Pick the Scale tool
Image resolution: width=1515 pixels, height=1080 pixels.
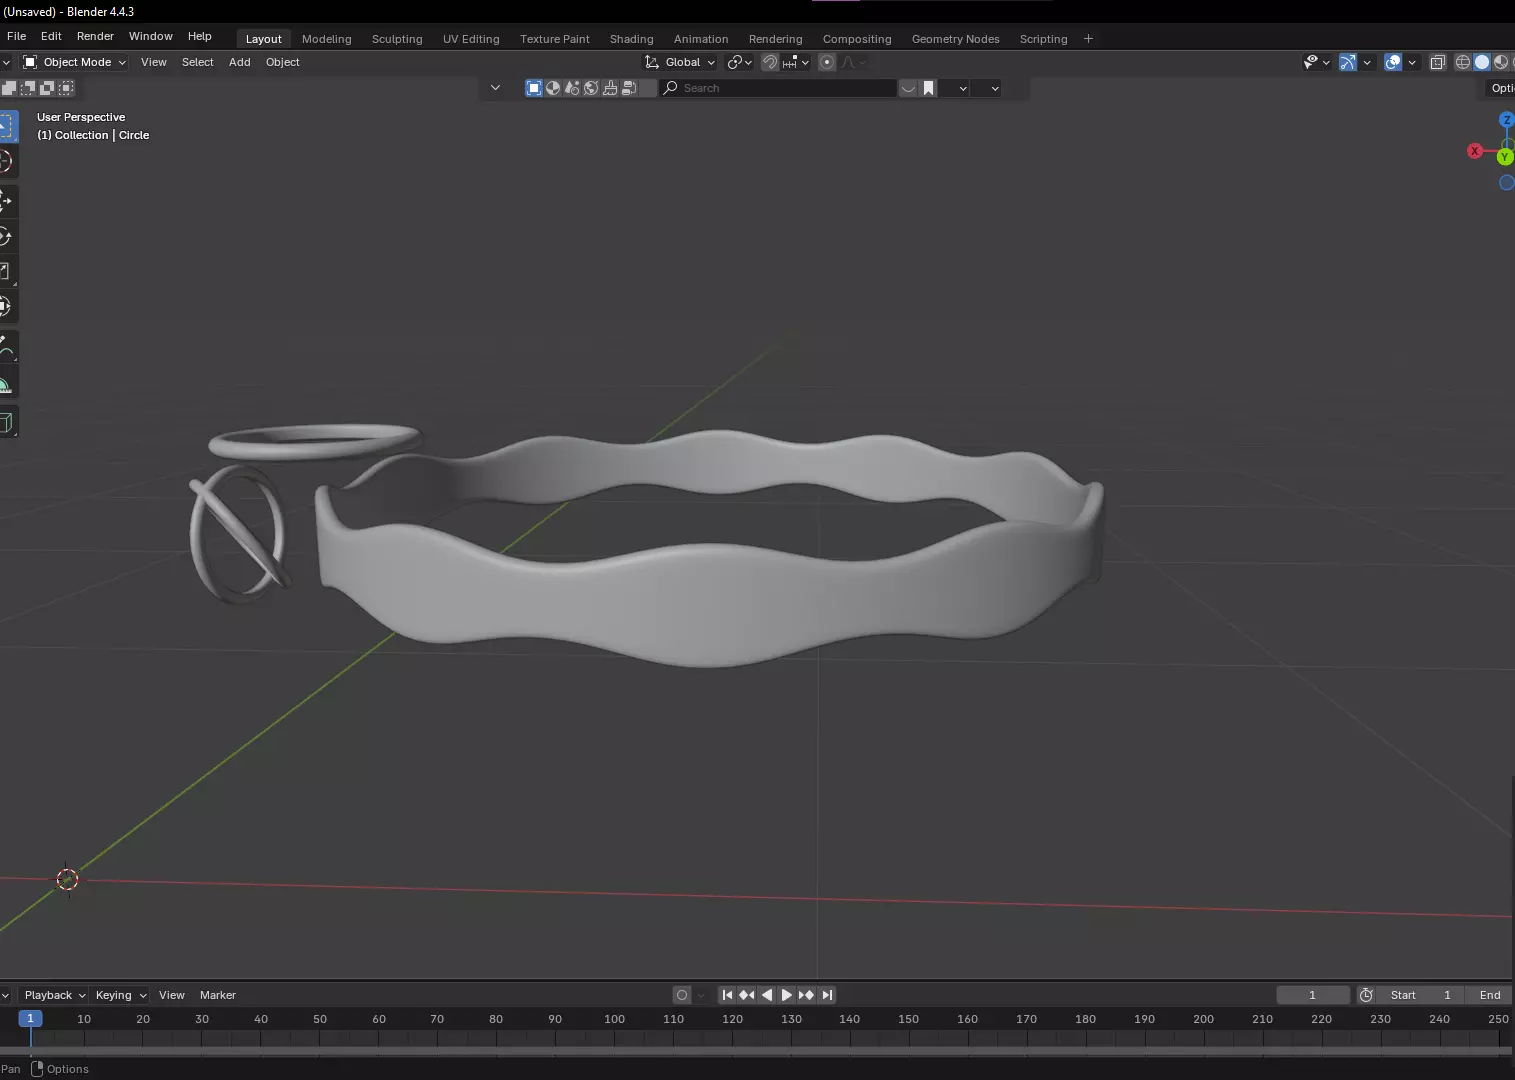click(x=8, y=271)
